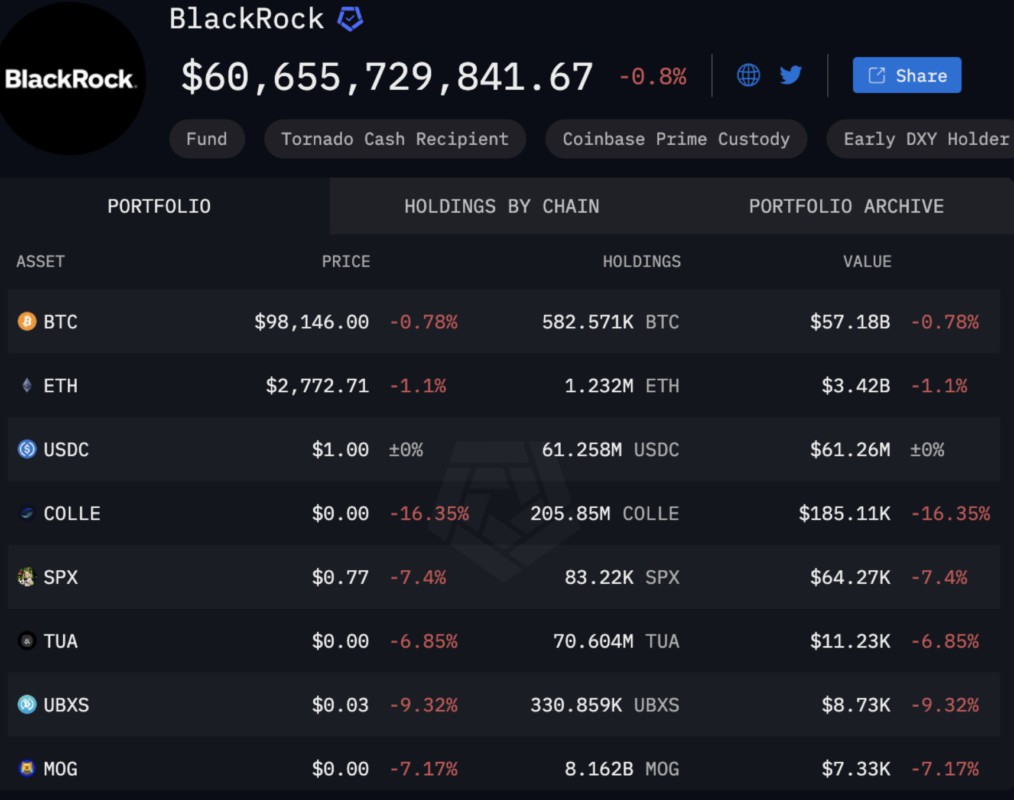Open the SPX asset name
The height and width of the screenshot is (800, 1014).
point(60,577)
